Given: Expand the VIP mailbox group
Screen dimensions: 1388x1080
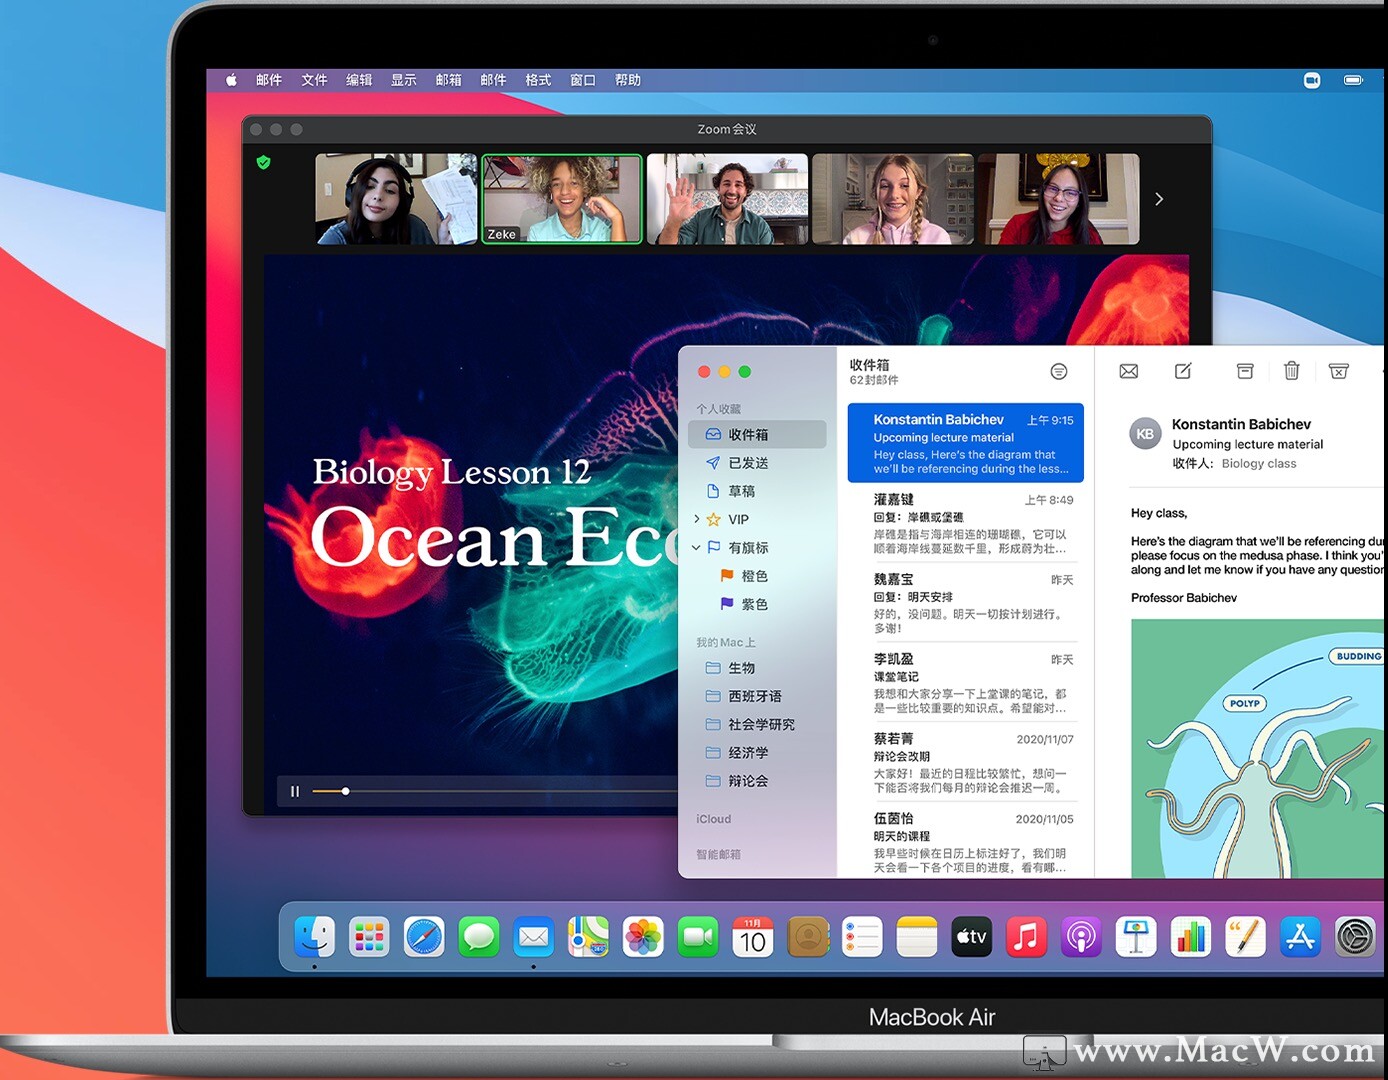Looking at the screenshot, I should click(x=697, y=519).
